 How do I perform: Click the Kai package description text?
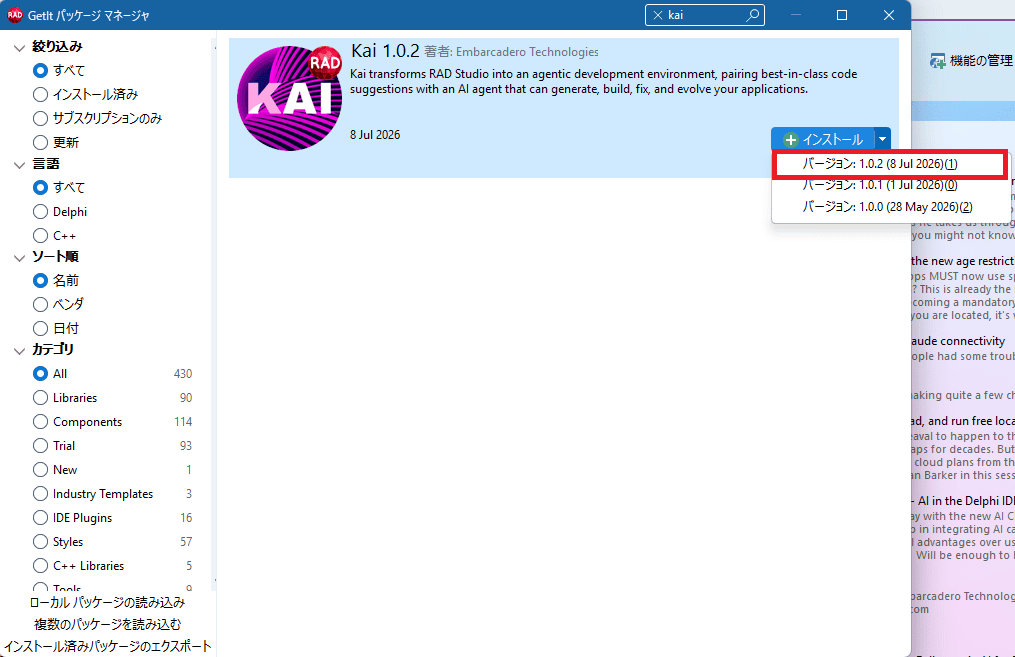(x=603, y=82)
